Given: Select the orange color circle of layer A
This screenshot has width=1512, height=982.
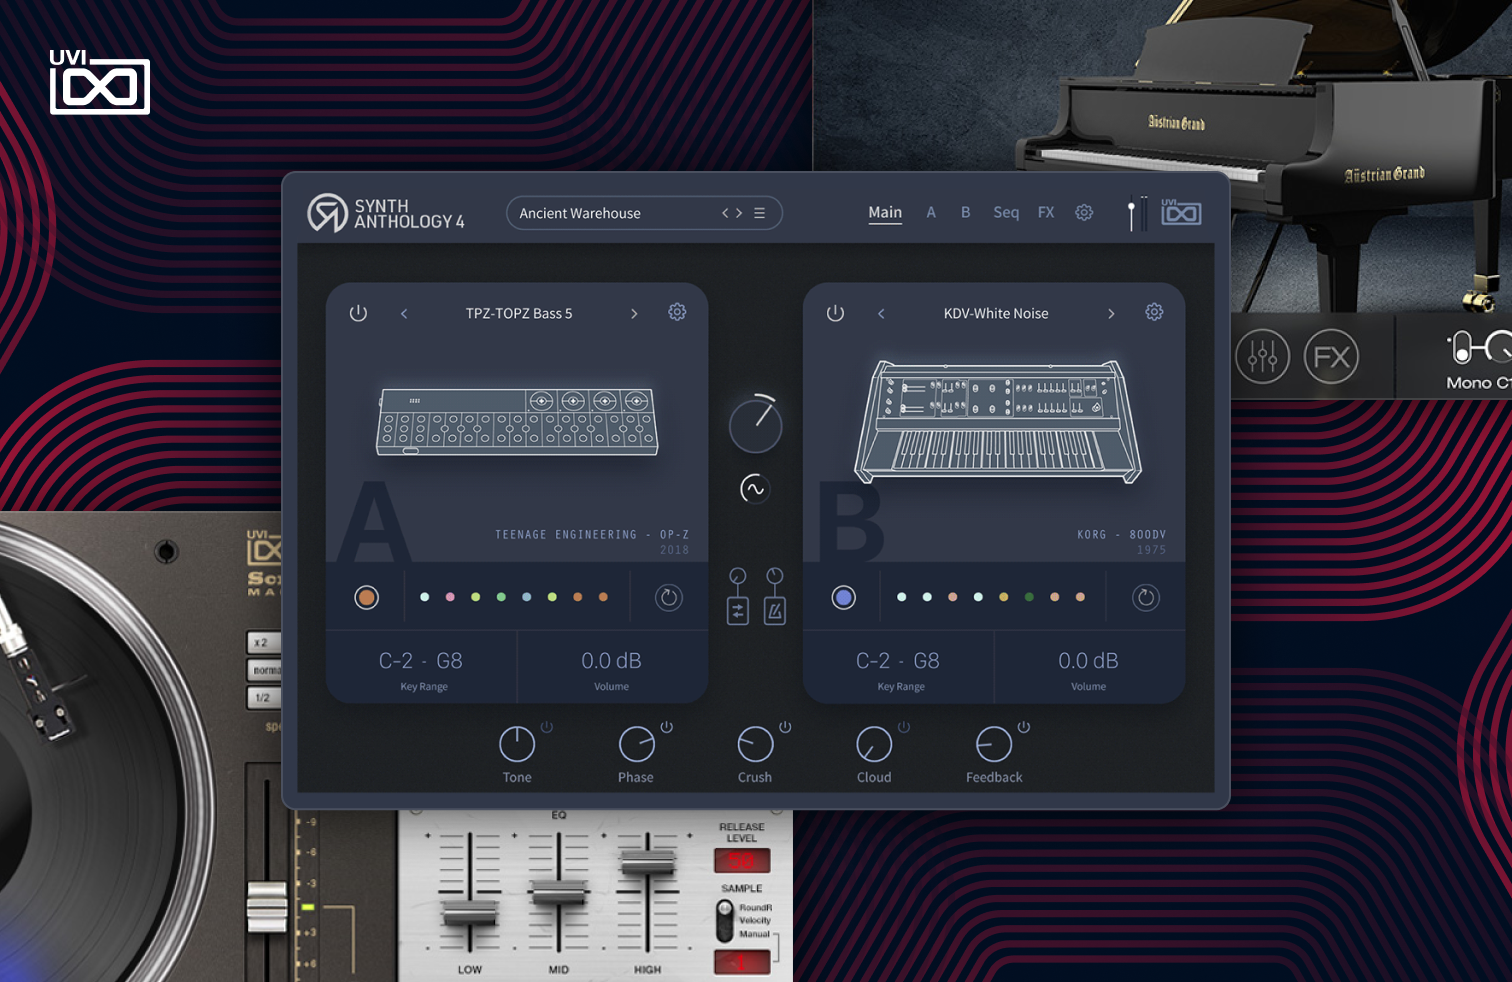Looking at the screenshot, I should (x=366, y=597).
